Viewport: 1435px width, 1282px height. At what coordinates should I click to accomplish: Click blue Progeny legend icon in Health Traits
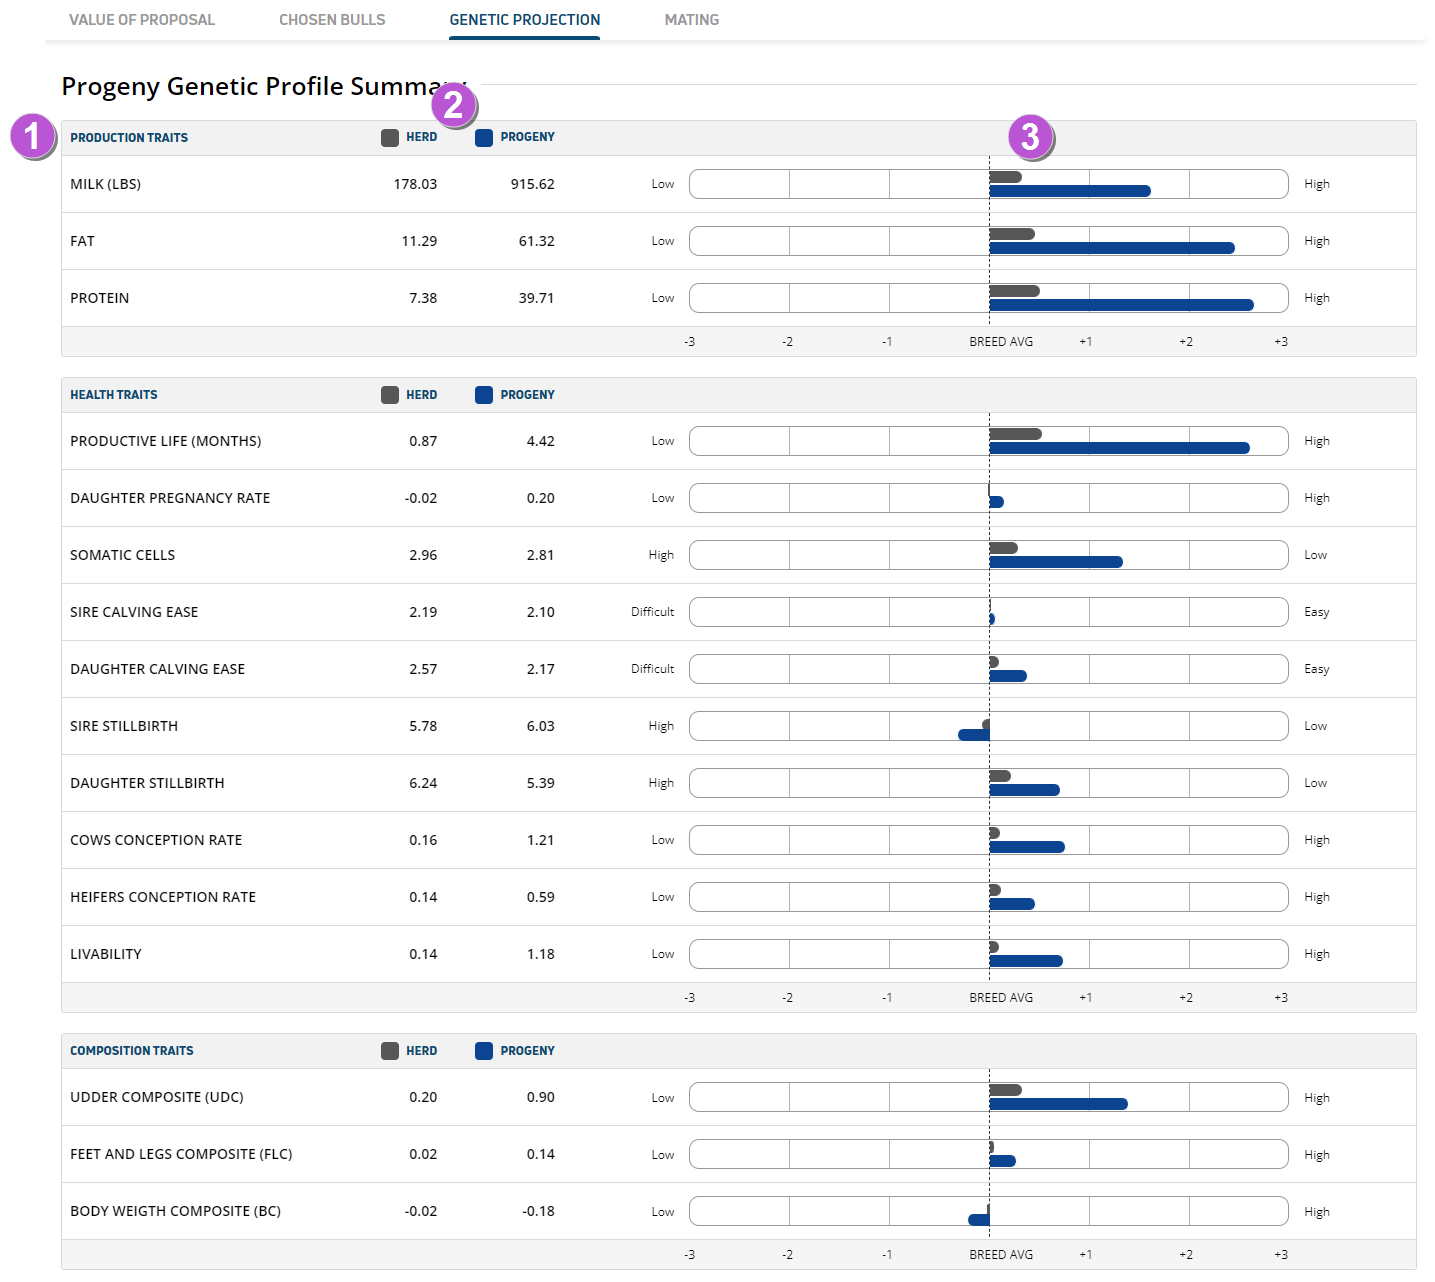click(484, 395)
